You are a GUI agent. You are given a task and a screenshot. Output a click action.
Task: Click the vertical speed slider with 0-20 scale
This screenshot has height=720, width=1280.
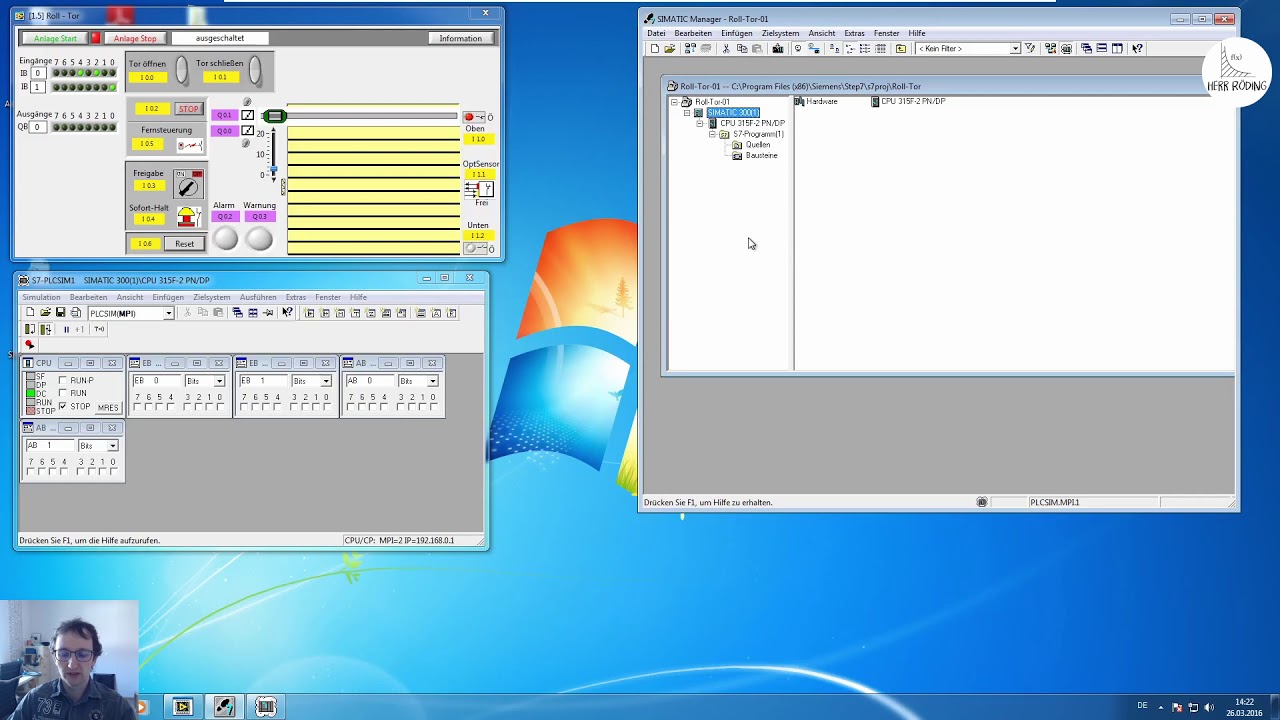tap(272, 153)
